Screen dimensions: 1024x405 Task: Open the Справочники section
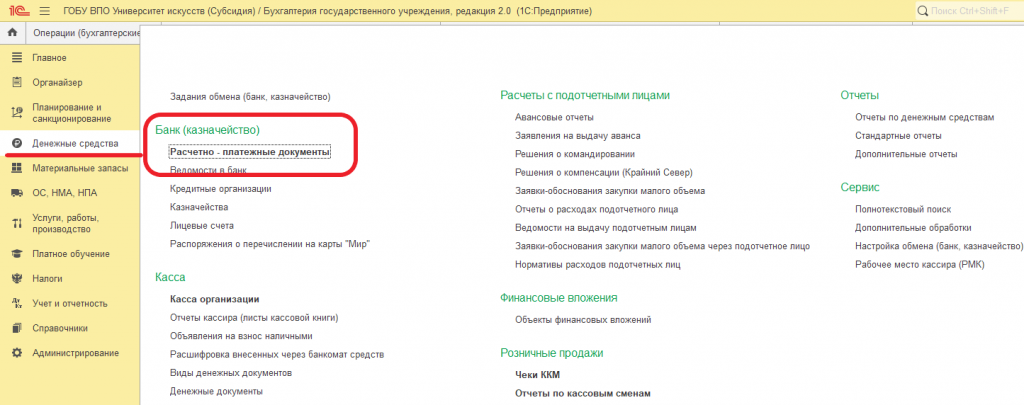tap(60, 328)
